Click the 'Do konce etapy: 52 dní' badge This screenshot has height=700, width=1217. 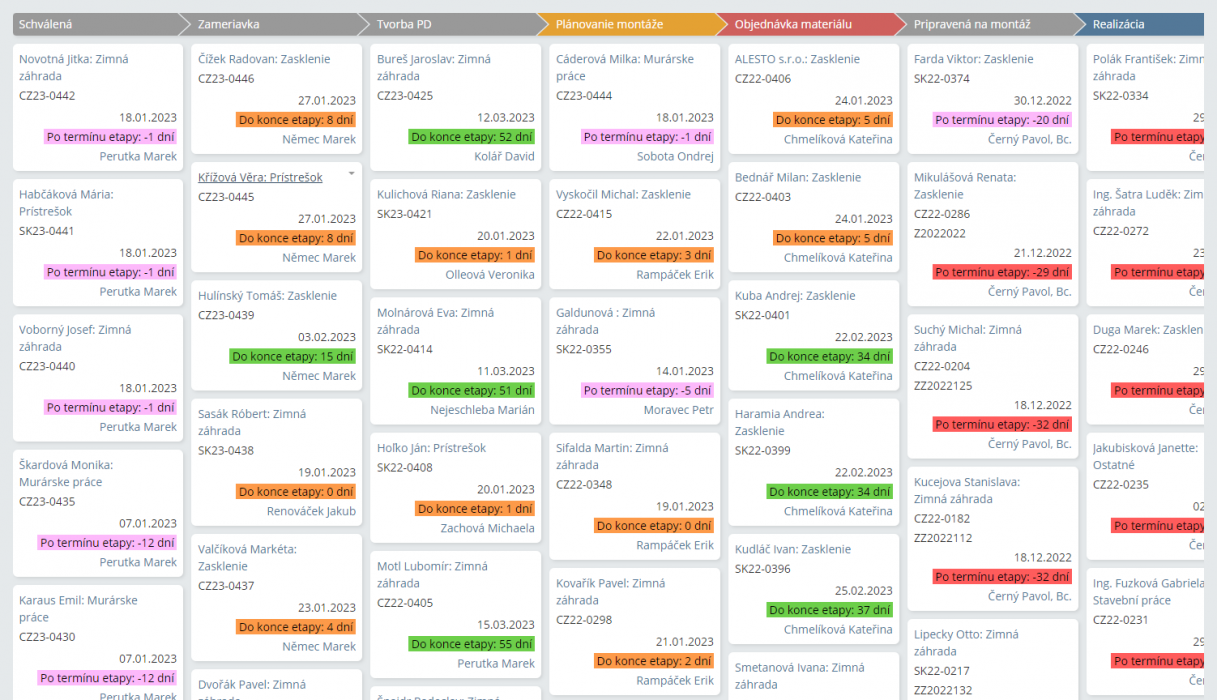pyautogui.click(x=472, y=137)
